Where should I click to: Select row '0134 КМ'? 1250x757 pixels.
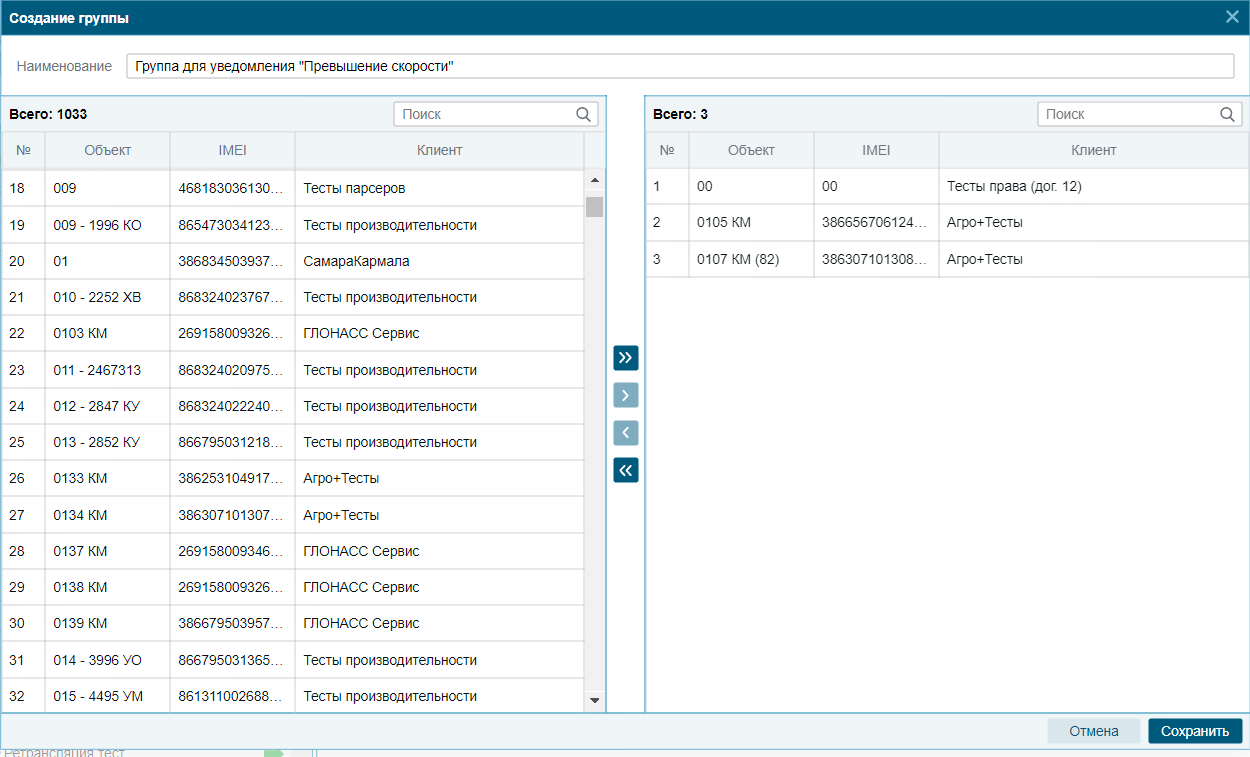tap(293, 515)
